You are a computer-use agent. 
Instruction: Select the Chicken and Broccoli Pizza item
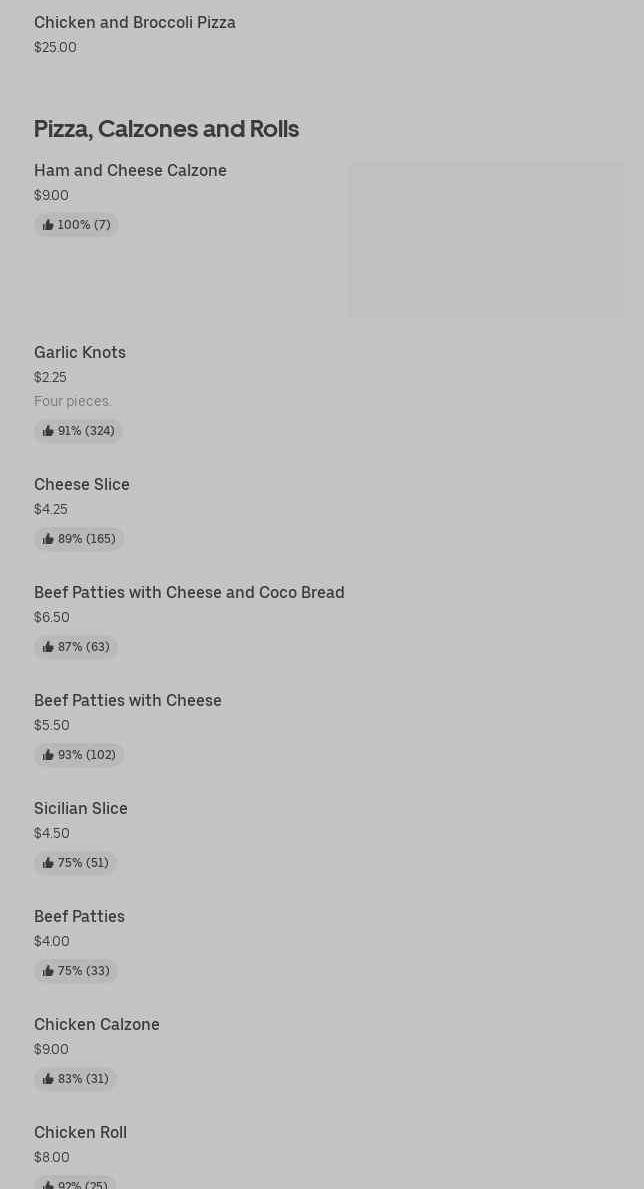134,23
